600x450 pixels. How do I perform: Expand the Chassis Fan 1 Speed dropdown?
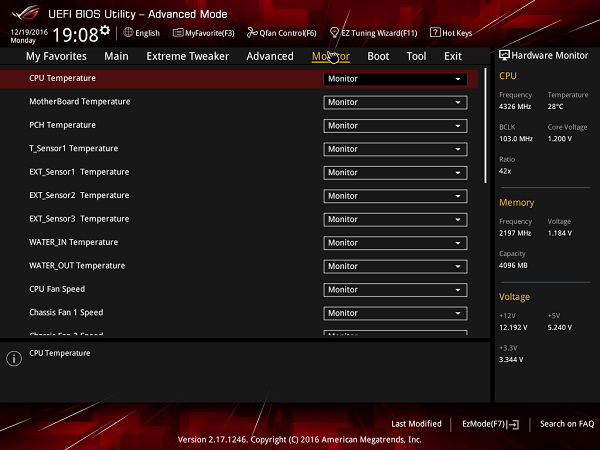(395, 313)
